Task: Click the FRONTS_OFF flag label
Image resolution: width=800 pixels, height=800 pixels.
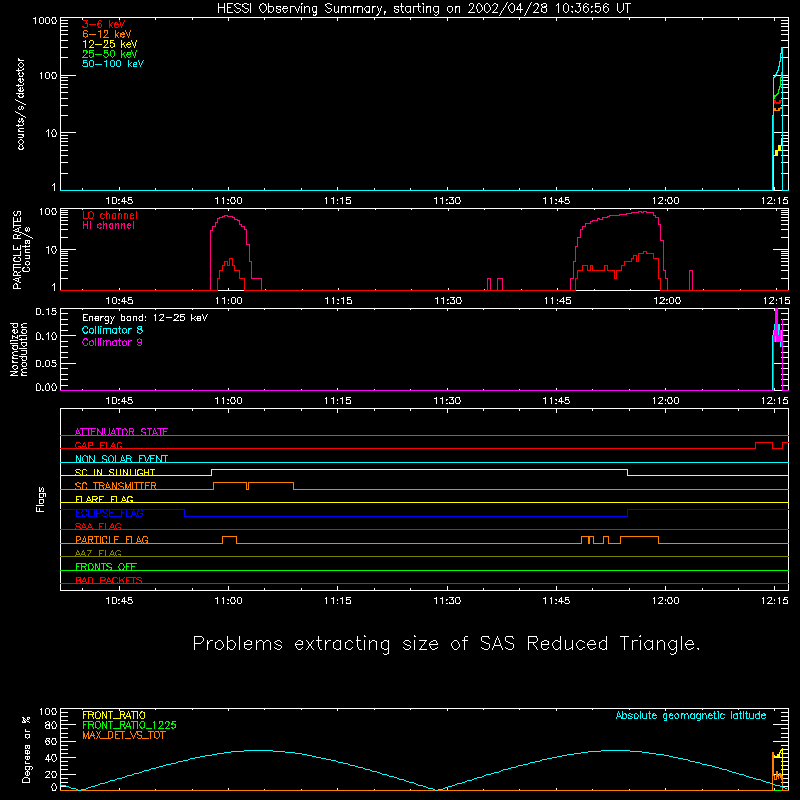Action: pyautogui.click(x=106, y=566)
